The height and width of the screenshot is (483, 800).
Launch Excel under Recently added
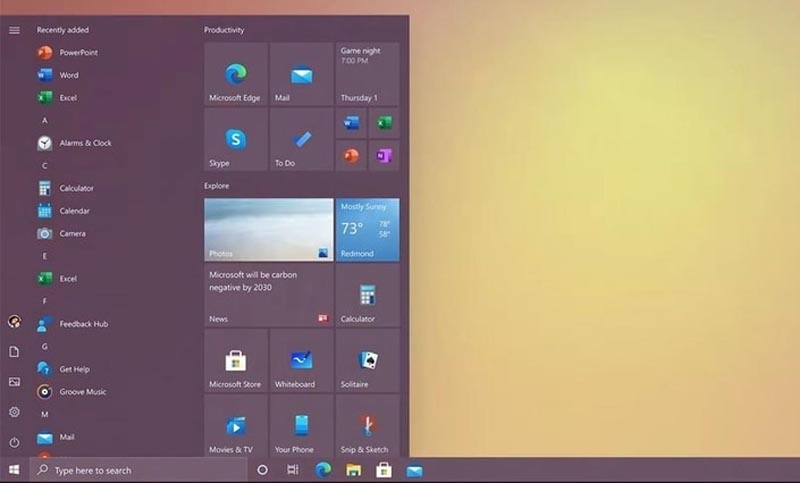click(x=57, y=97)
